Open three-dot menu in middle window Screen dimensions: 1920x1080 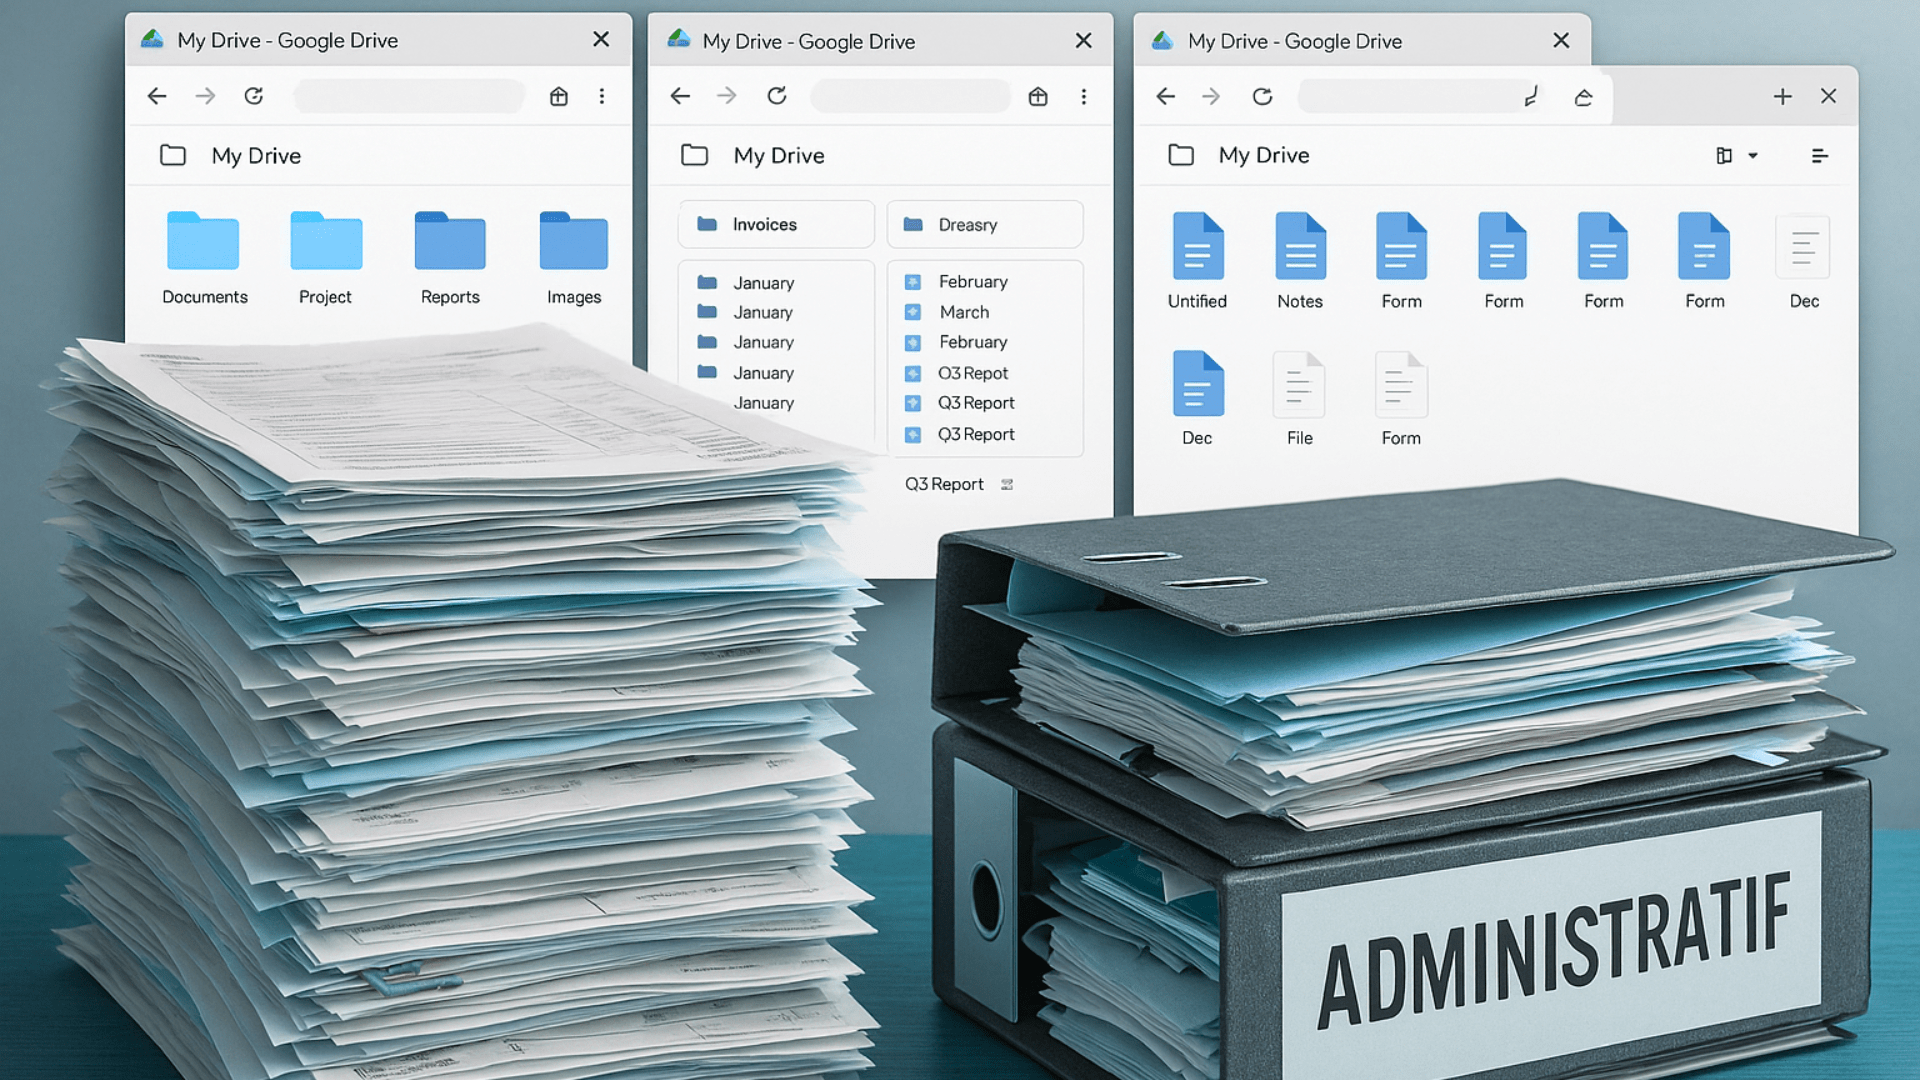[x=1084, y=96]
